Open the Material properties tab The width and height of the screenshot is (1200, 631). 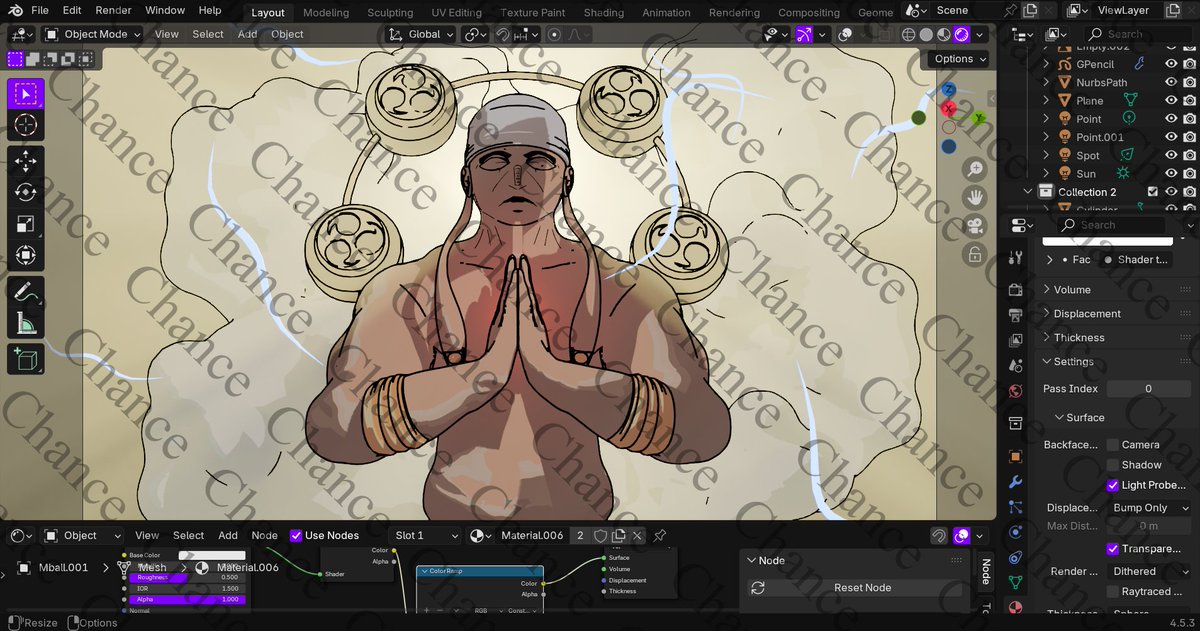pos(1016,608)
